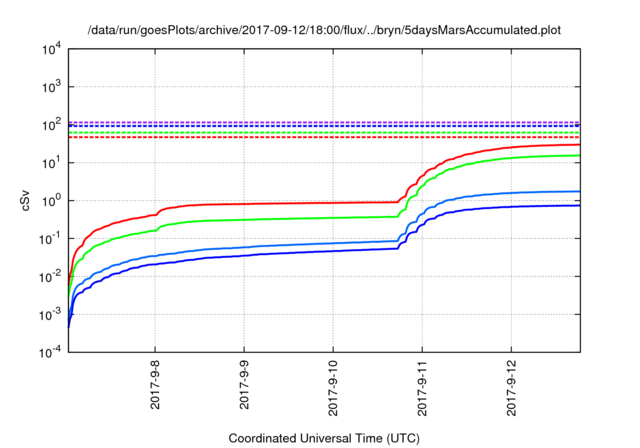The width and height of the screenshot is (640, 448).
Task: Click the green dashed threshold line
Action: [x=324, y=133]
